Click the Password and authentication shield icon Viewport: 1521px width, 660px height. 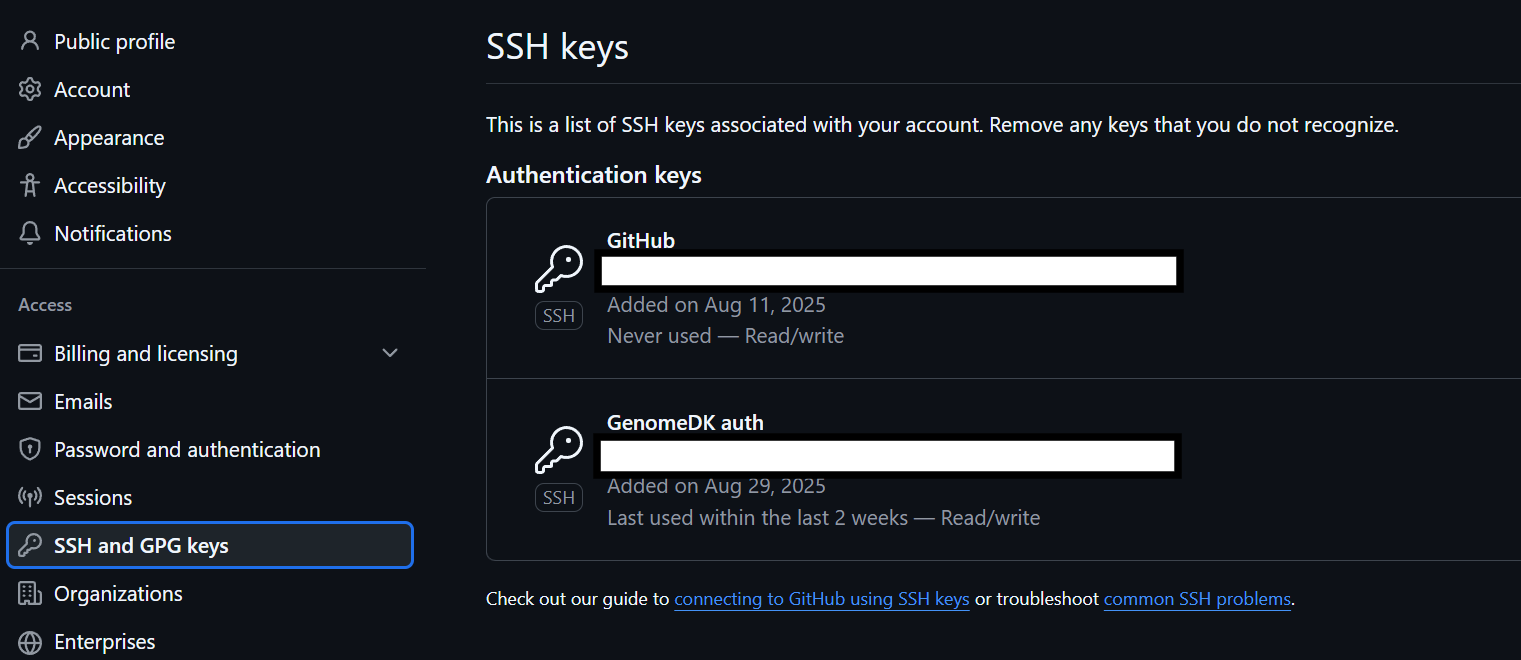30,449
